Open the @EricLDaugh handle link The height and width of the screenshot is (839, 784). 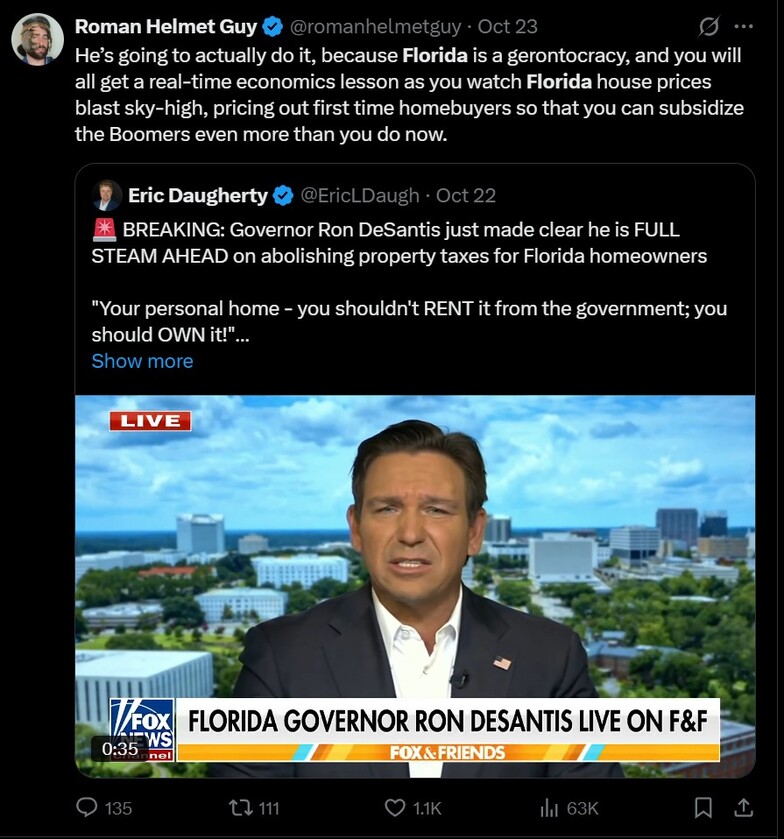point(360,195)
